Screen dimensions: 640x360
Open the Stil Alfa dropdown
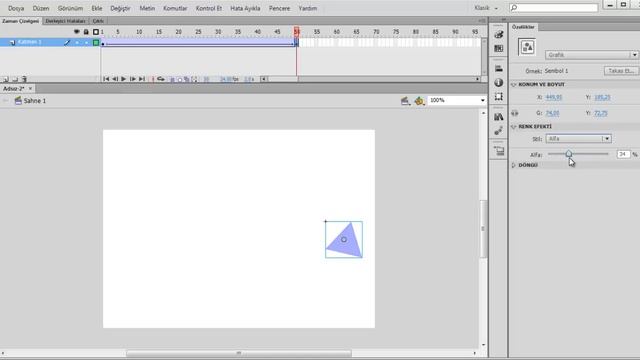pyautogui.click(x=578, y=139)
